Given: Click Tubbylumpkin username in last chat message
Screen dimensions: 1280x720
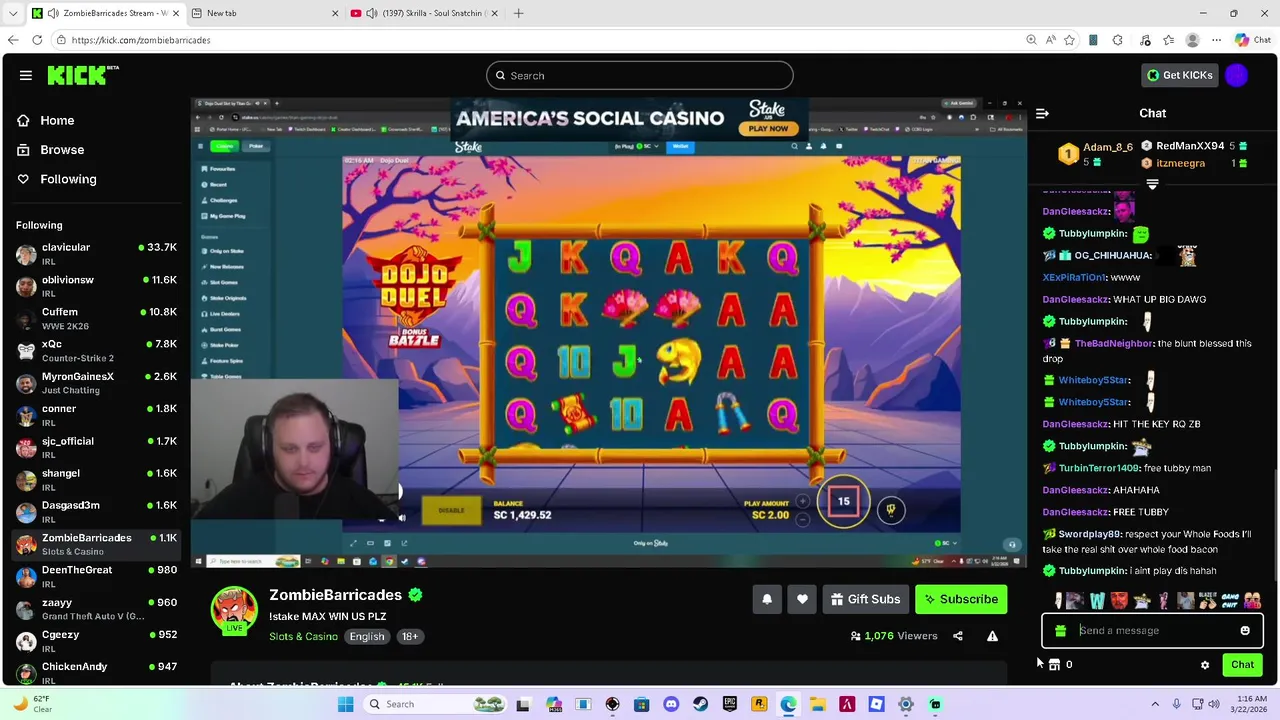Looking at the screenshot, I should (1093, 571).
